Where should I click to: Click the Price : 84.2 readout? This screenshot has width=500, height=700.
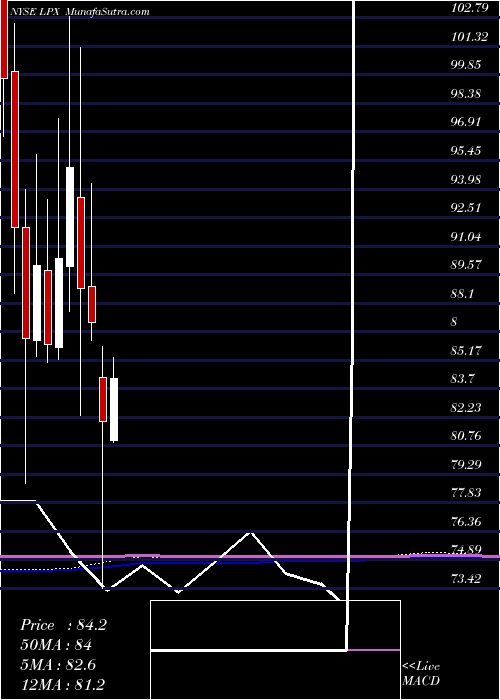coord(63,625)
